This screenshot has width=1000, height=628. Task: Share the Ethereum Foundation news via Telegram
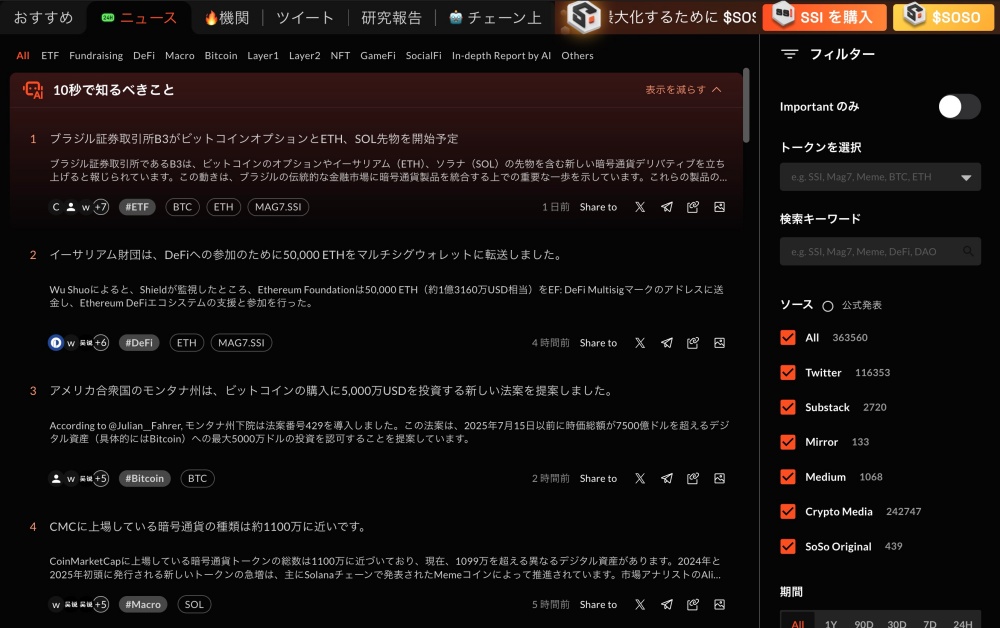(667, 343)
